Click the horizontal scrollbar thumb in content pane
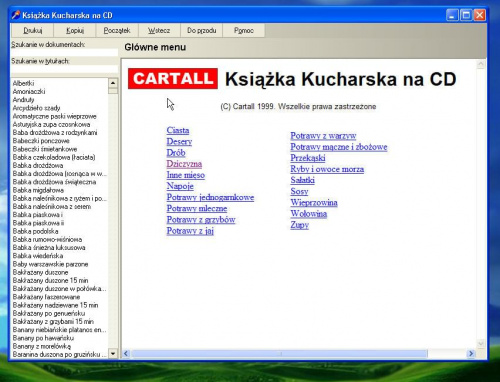The height and width of the screenshot is (382, 500). tap(279, 353)
